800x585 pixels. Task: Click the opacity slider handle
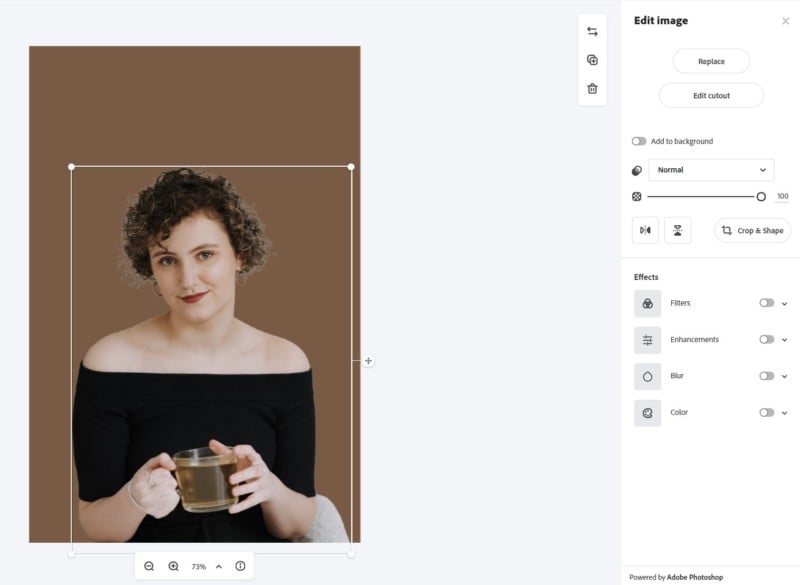pos(761,197)
